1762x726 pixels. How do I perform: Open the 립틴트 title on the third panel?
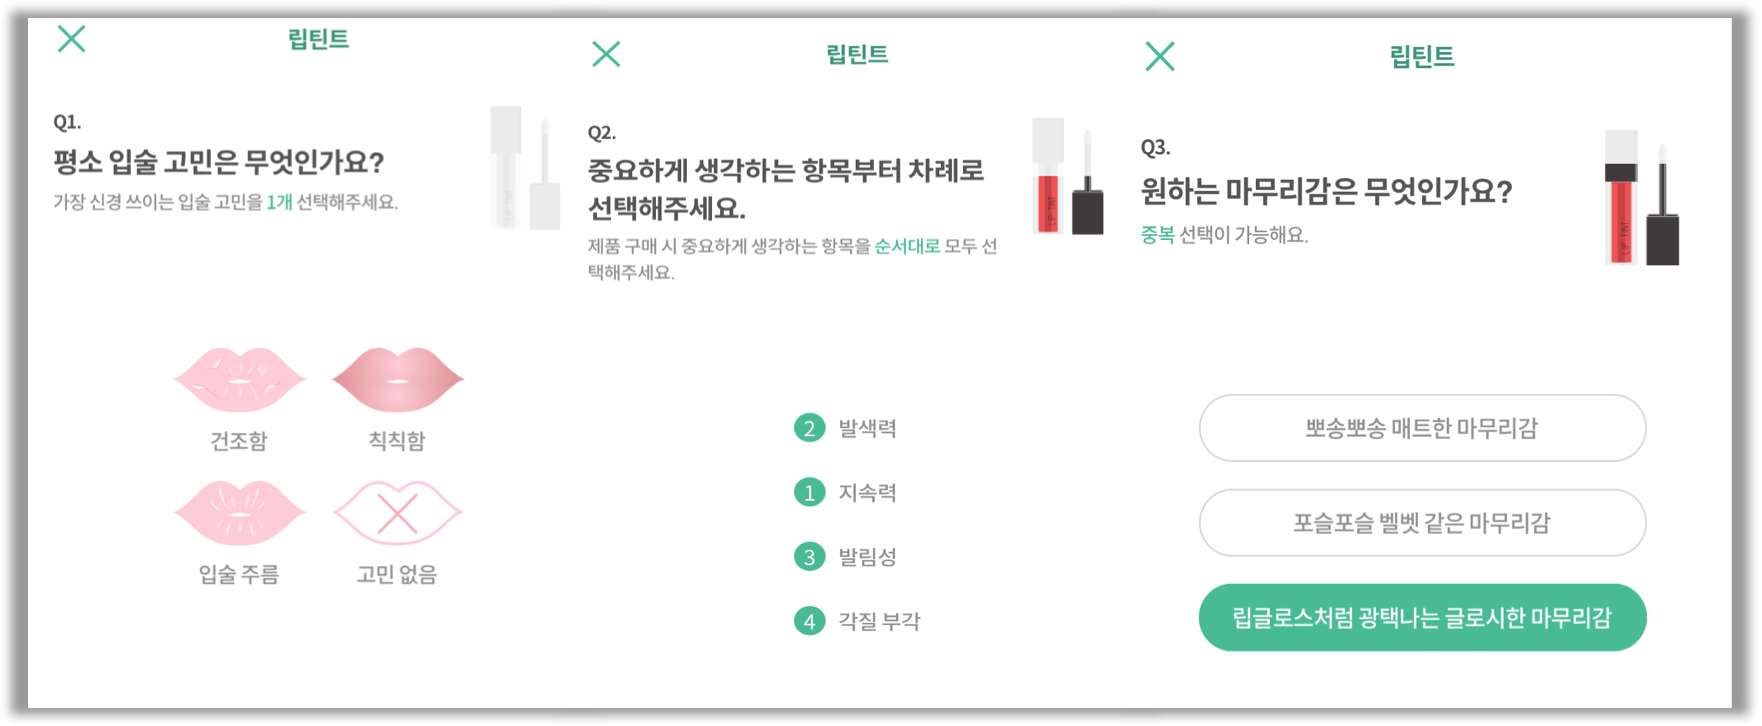pos(1424,55)
